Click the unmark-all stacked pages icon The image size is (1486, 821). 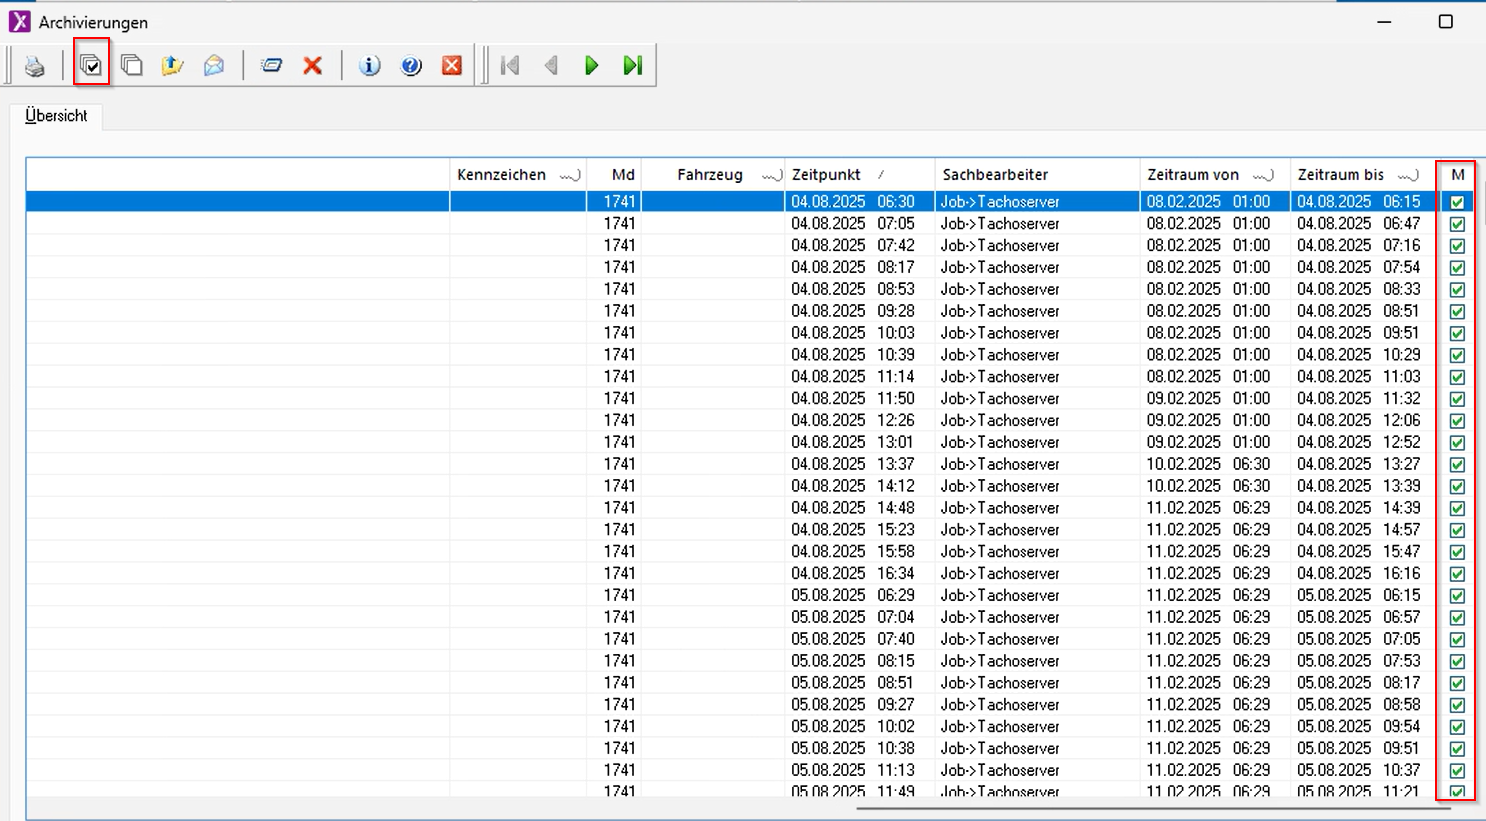click(x=132, y=66)
